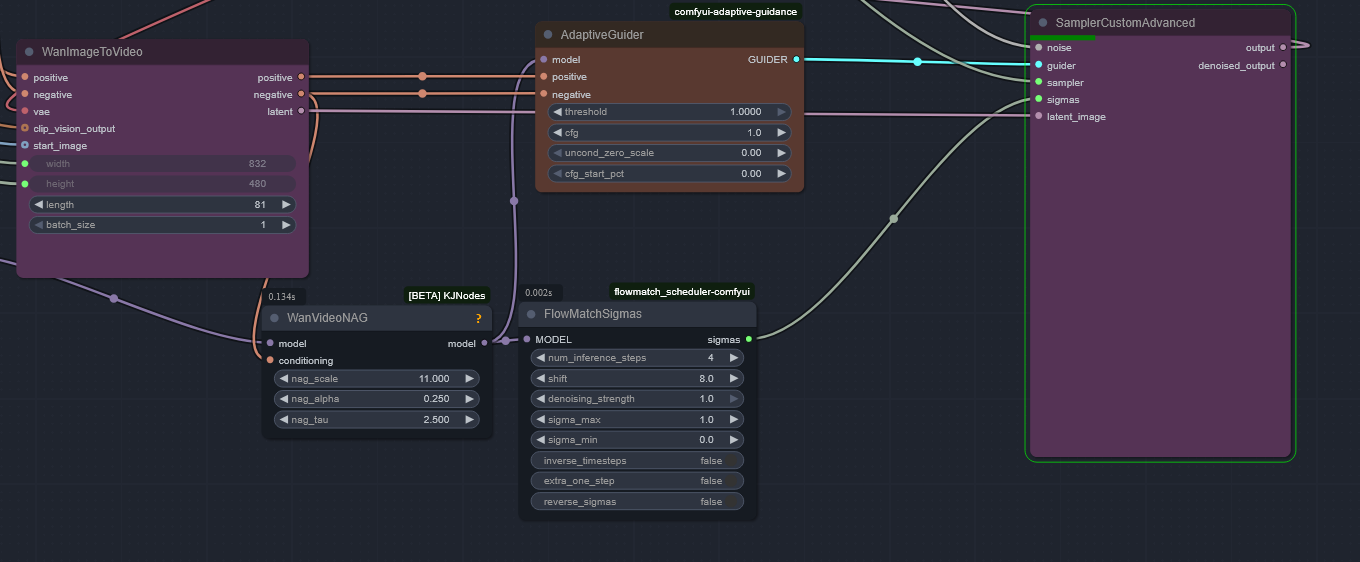Click the conditioning input port on WanVideoNAG
This screenshot has width=1360, height=562.
[x=270, y=360]
